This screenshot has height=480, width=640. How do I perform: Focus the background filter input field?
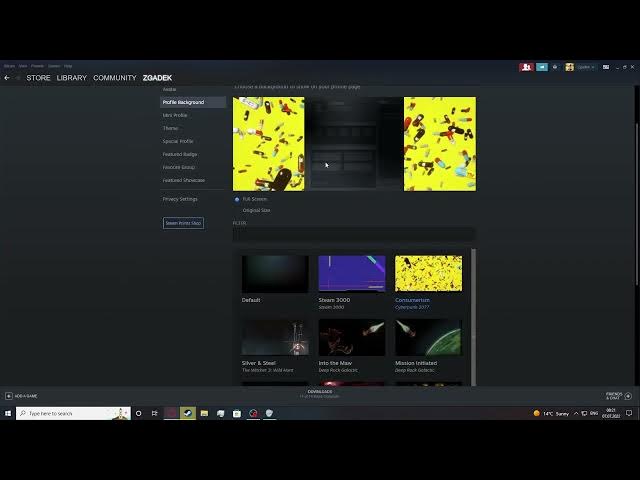(354, 234)
